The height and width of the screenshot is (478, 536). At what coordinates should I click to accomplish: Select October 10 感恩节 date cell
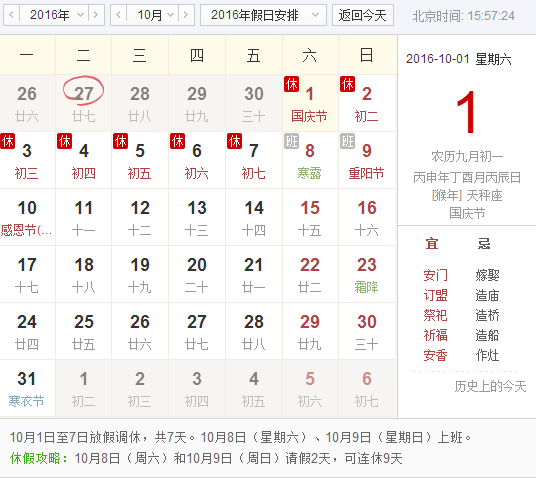pos(27,217)
